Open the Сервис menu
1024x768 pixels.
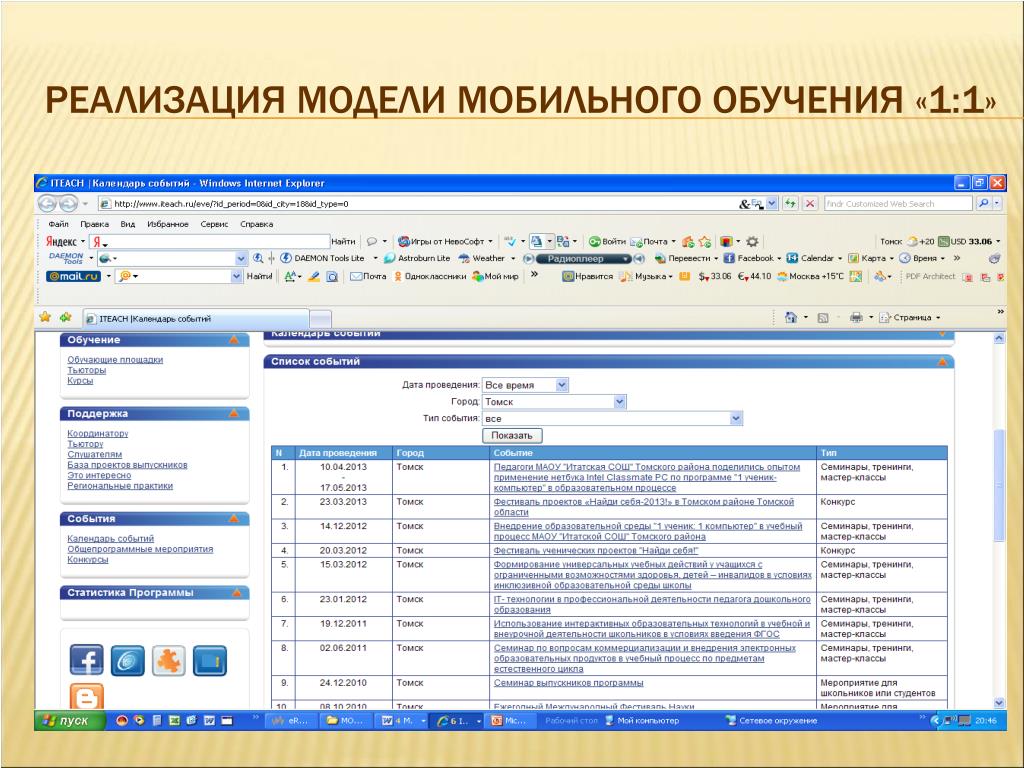214,224
